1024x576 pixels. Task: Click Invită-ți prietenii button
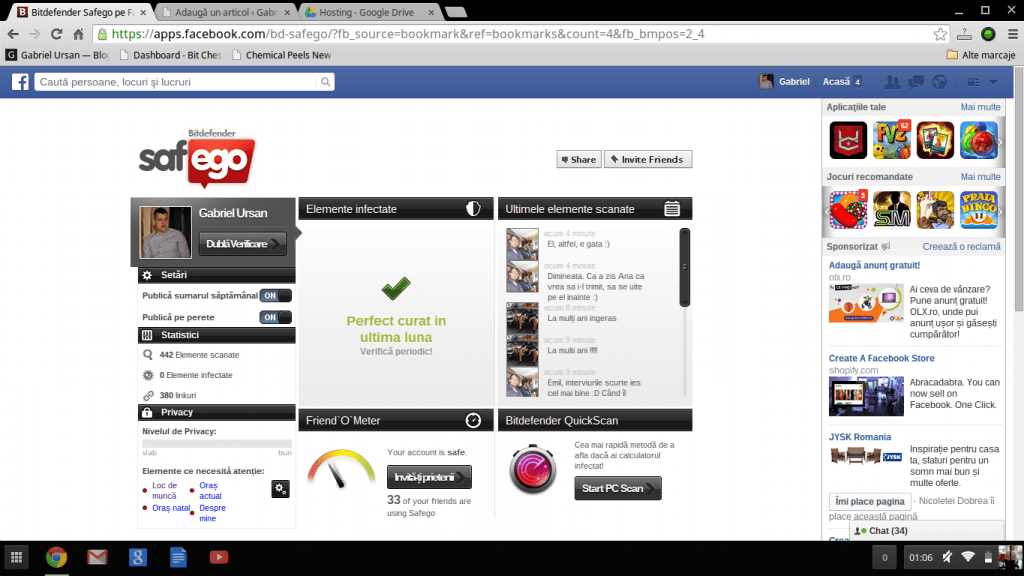click(x=429, y=477)
